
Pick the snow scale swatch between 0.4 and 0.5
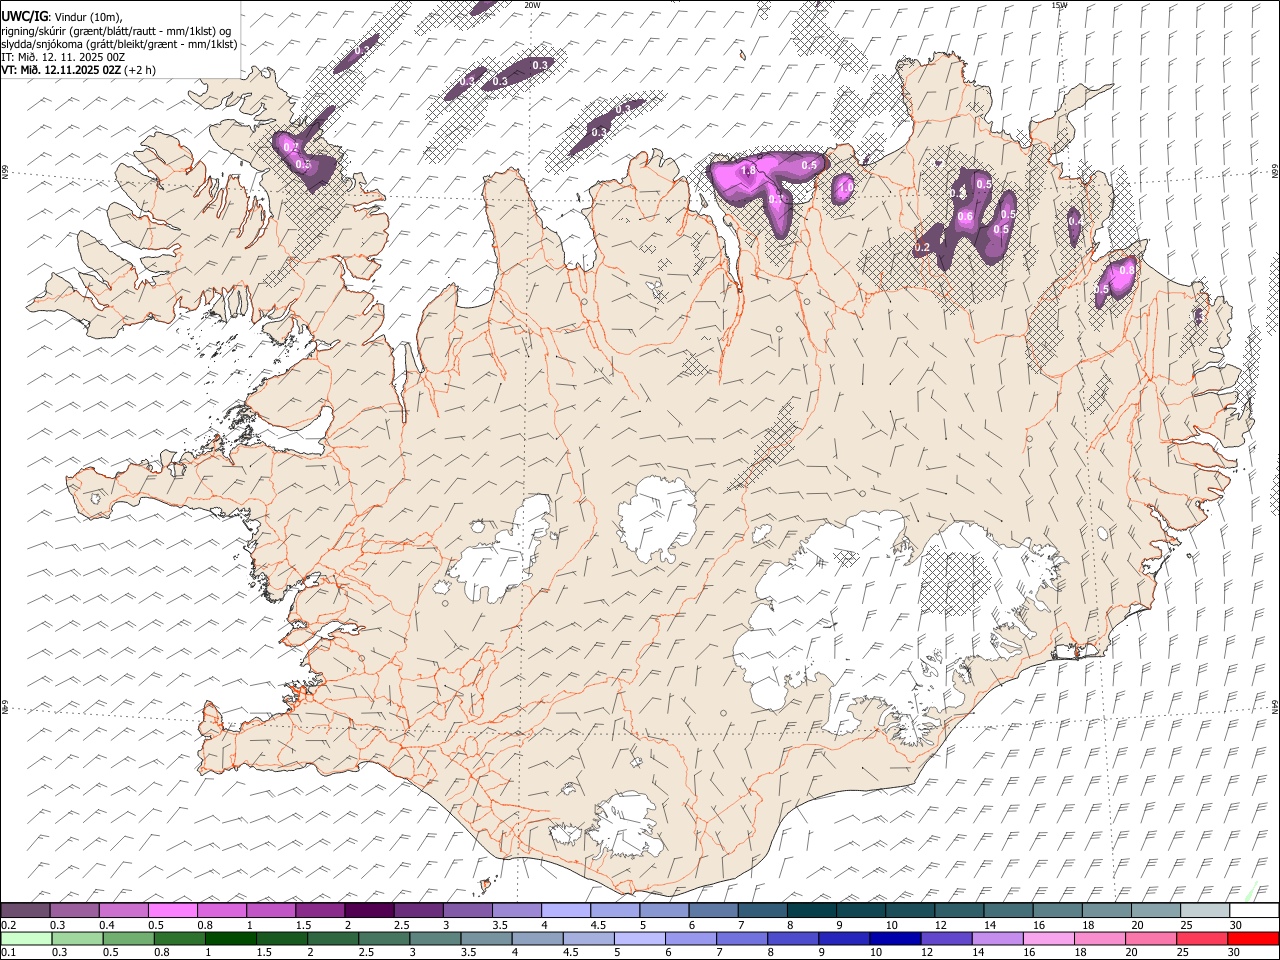[x=123, y=910]
